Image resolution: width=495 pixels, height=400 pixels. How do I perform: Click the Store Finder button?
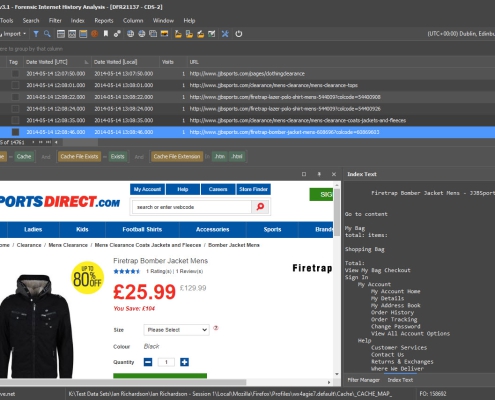(x=253, y=189)
